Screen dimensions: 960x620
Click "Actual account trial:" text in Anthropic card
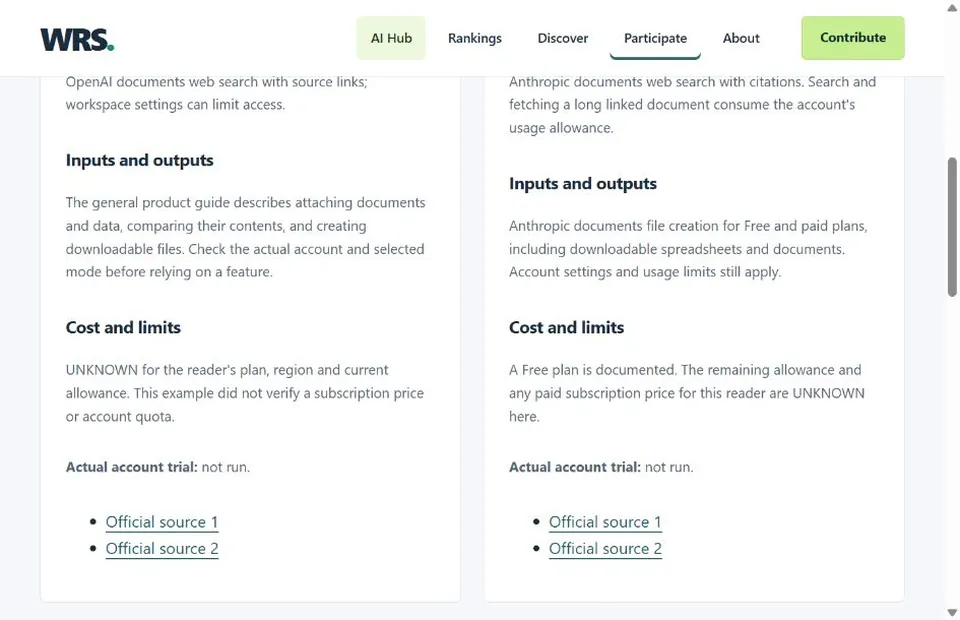point(575,467)
